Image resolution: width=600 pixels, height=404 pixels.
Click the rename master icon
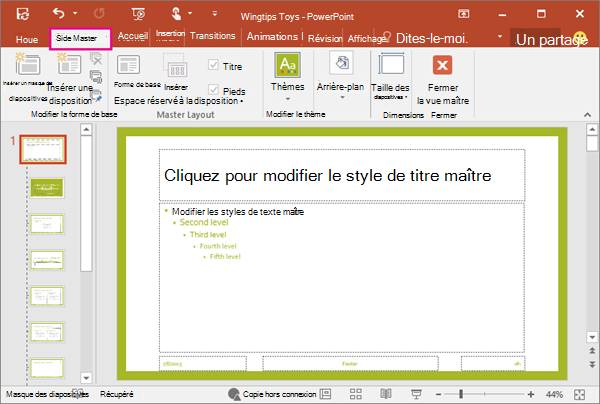point(96,77)
